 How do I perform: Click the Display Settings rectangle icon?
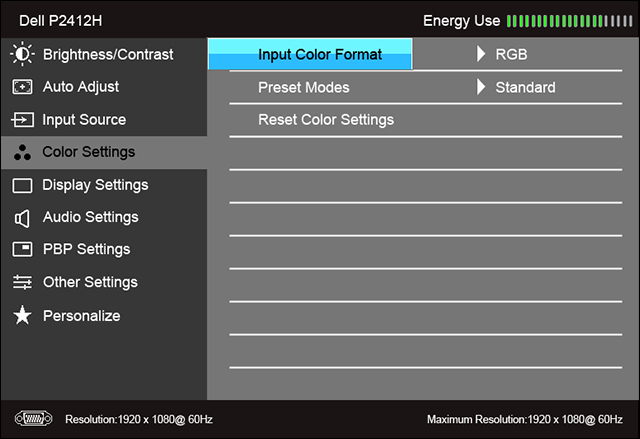(22, 185)
